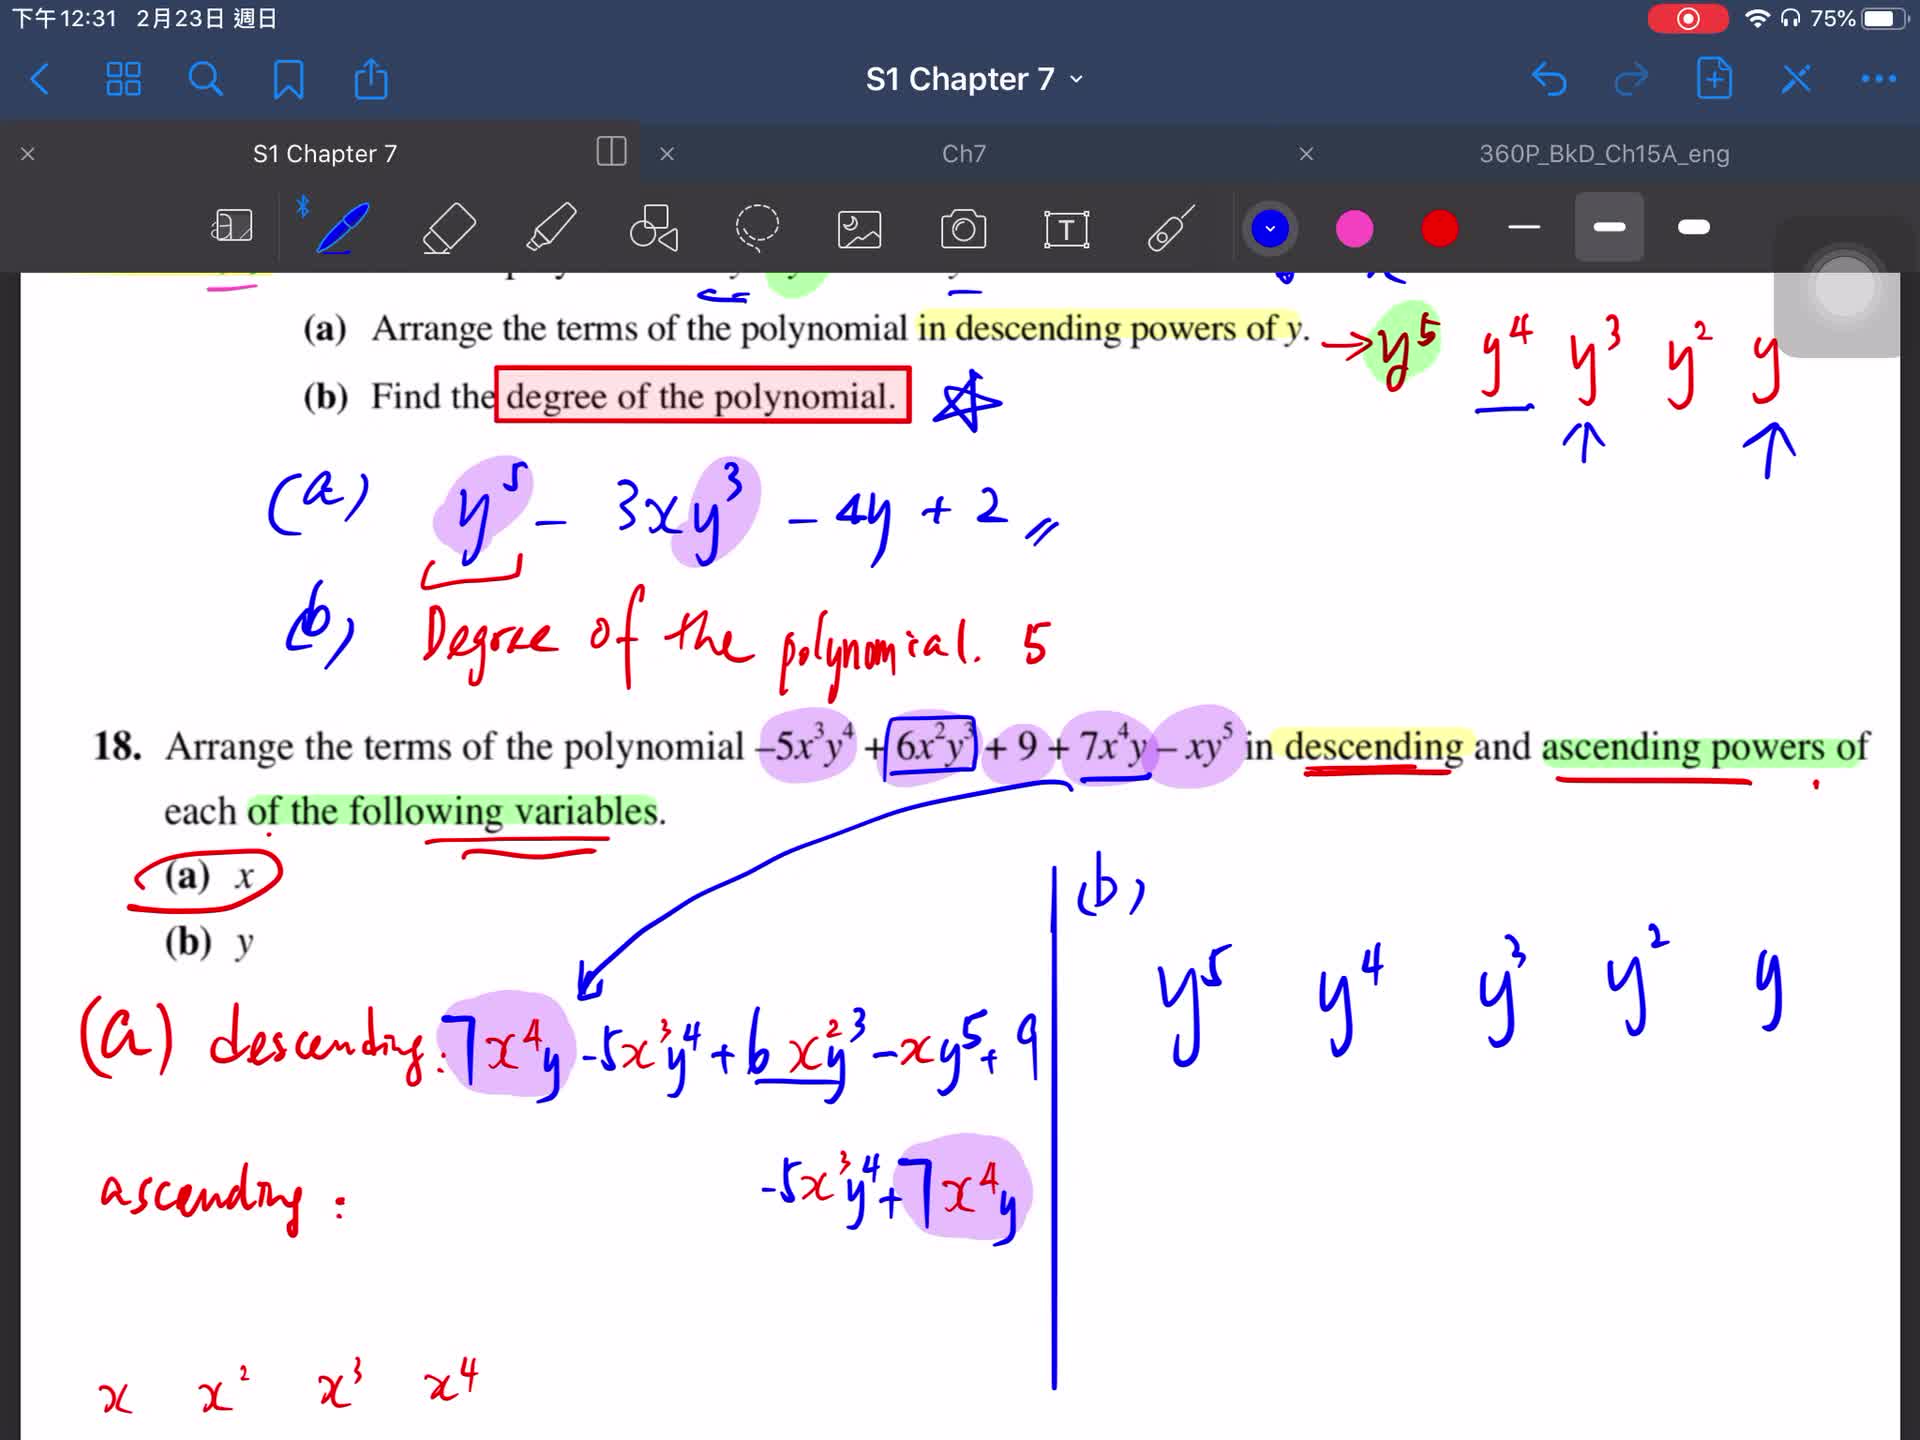This screenshot has width=1920, height=1440.
Task: Select the Pen tool
Action: coord(343,228)
